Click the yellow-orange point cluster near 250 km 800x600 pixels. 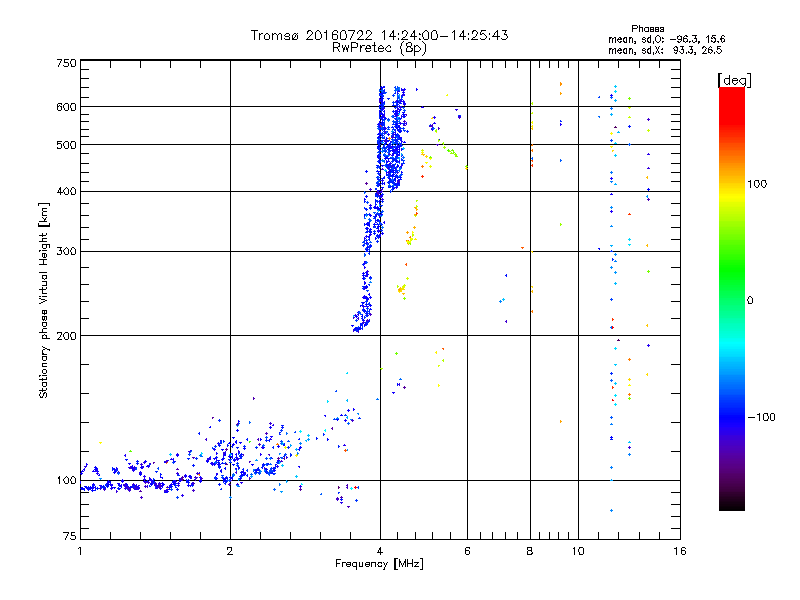pos(402,289)
